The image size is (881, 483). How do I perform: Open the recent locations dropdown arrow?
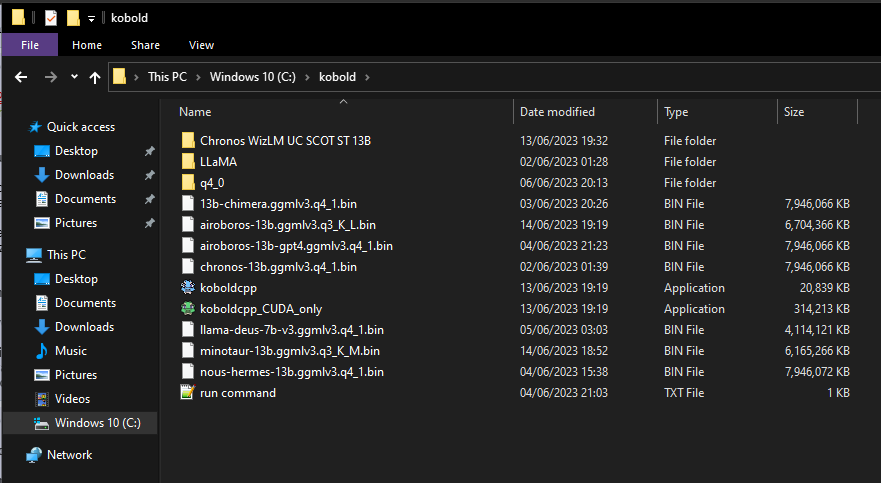(74, 77)
